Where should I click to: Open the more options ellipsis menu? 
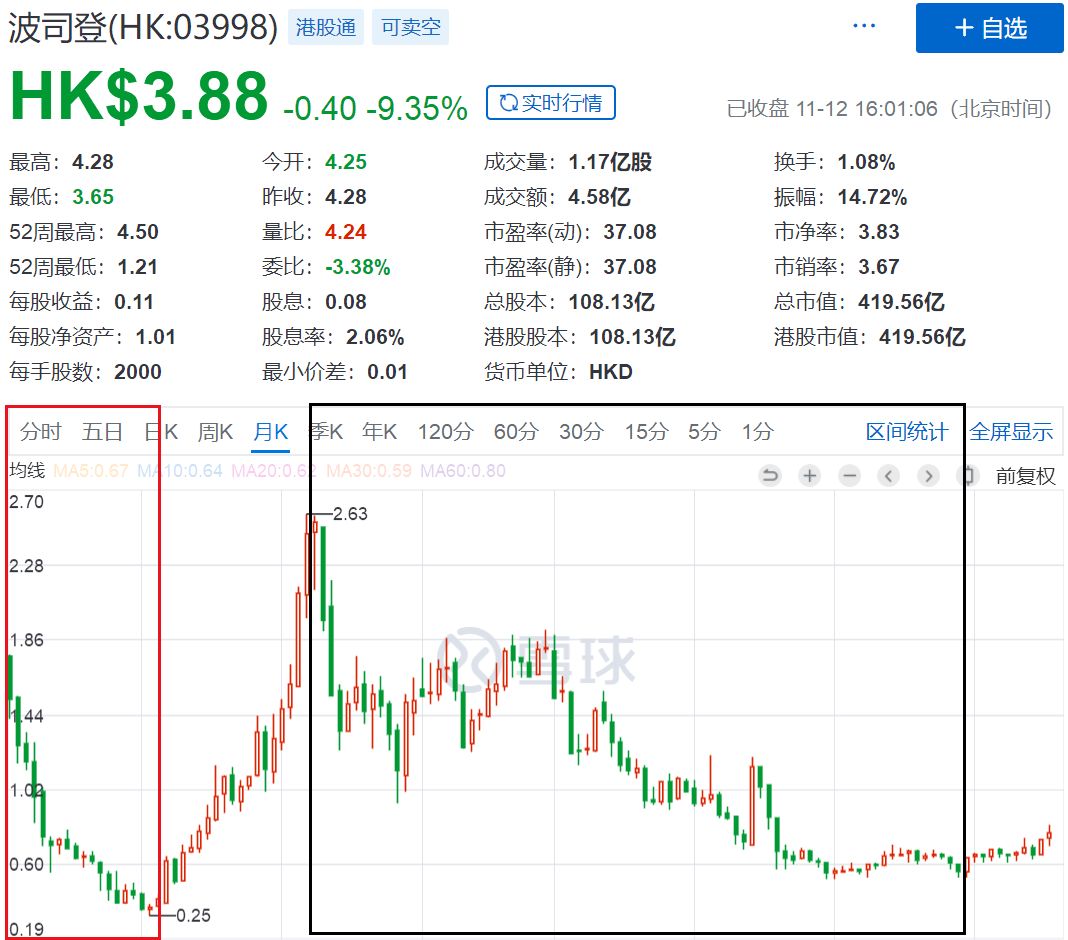click(863, 25)
